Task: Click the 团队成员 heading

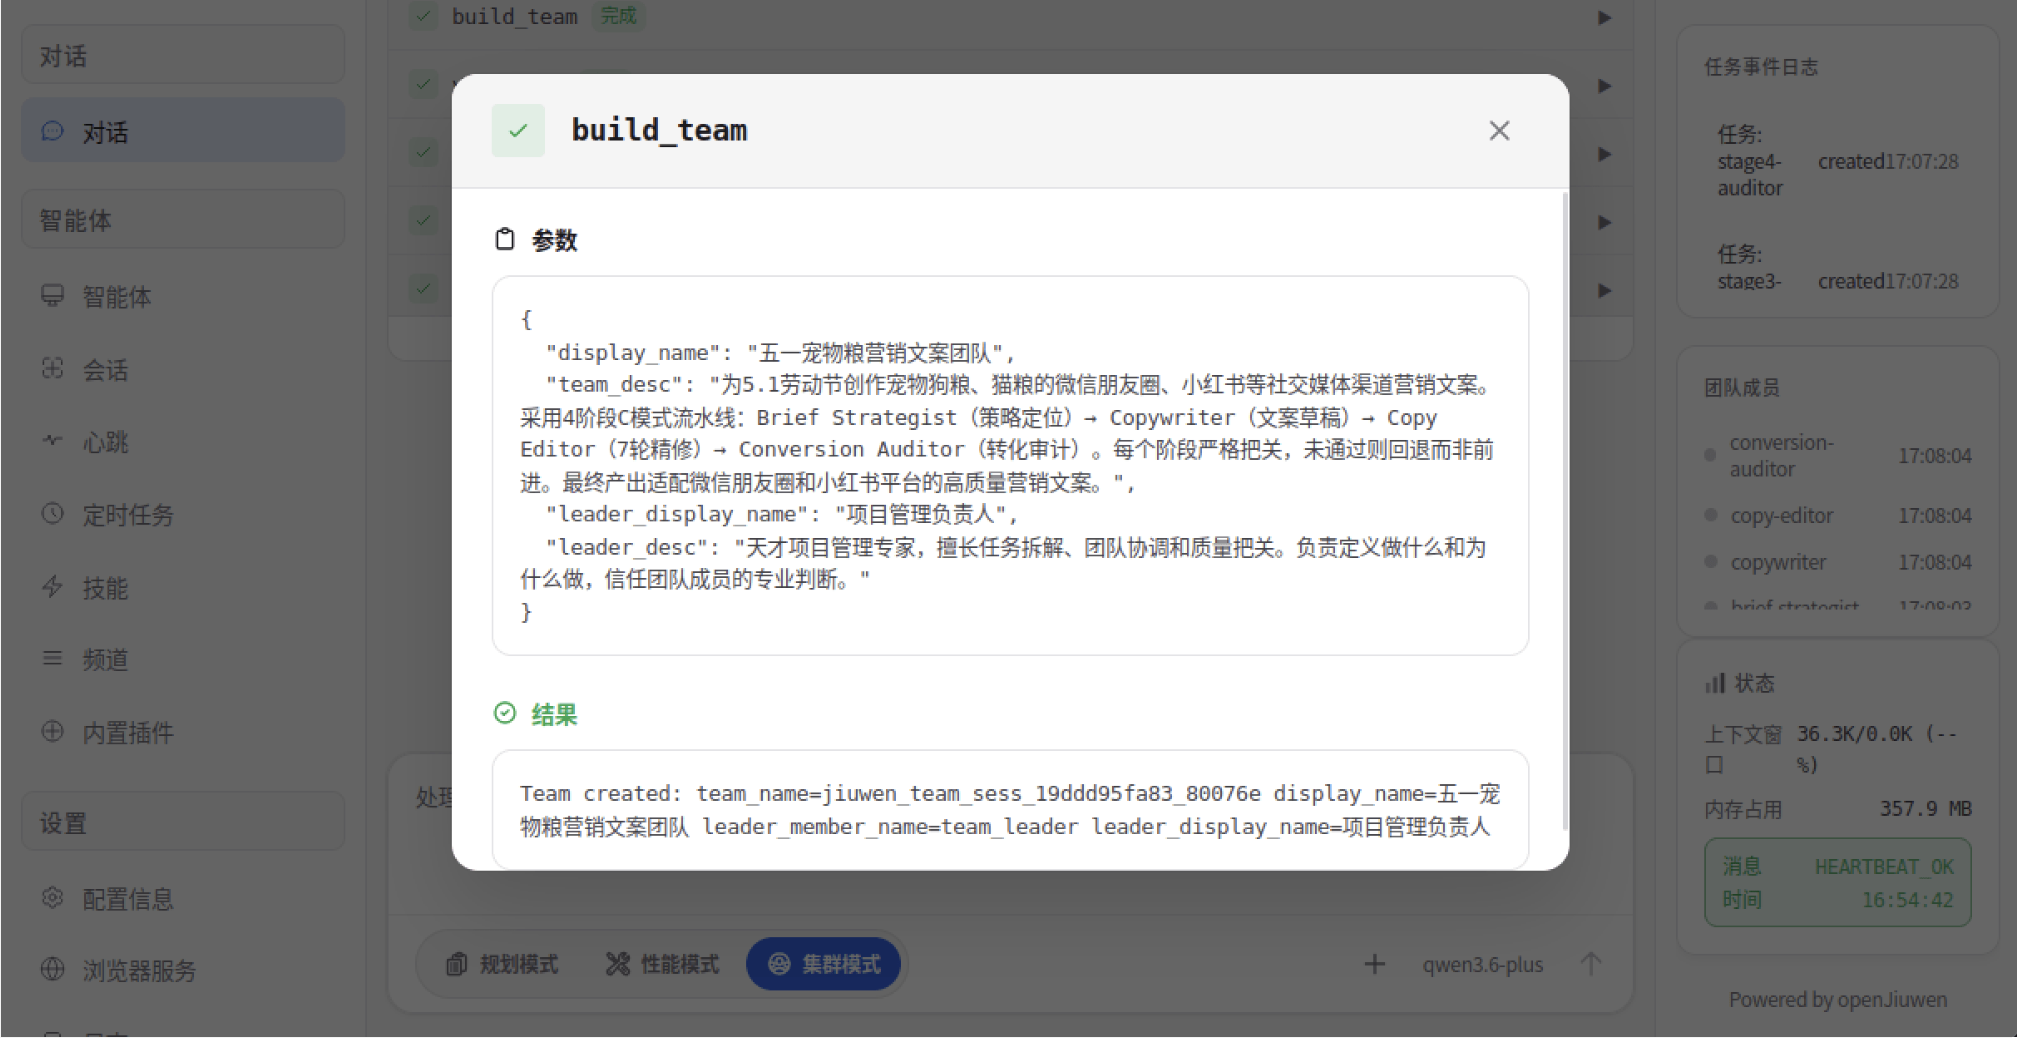Action: [x=1742, y=388]
